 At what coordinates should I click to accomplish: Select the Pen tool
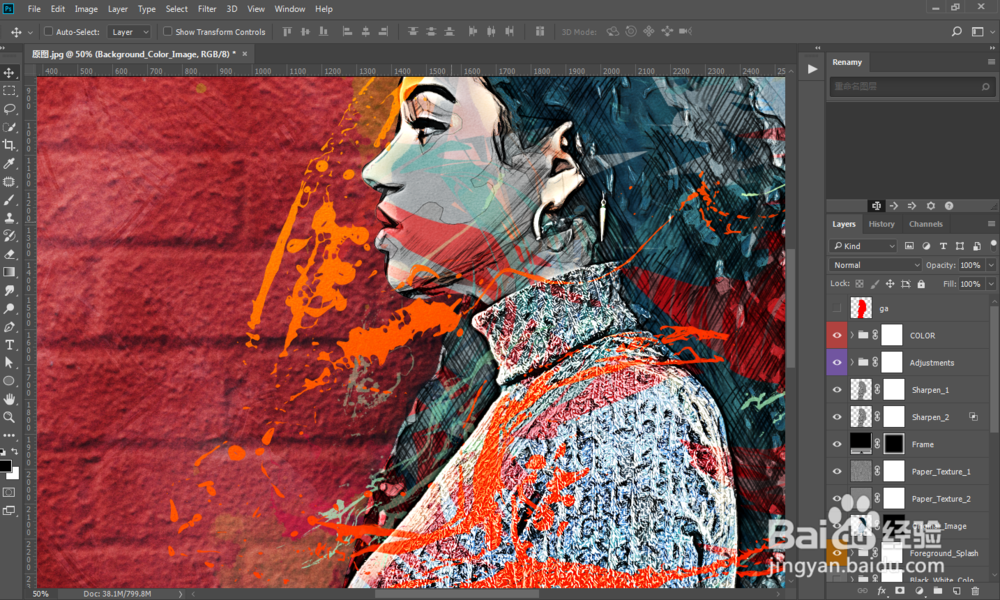tap(9, 327)
